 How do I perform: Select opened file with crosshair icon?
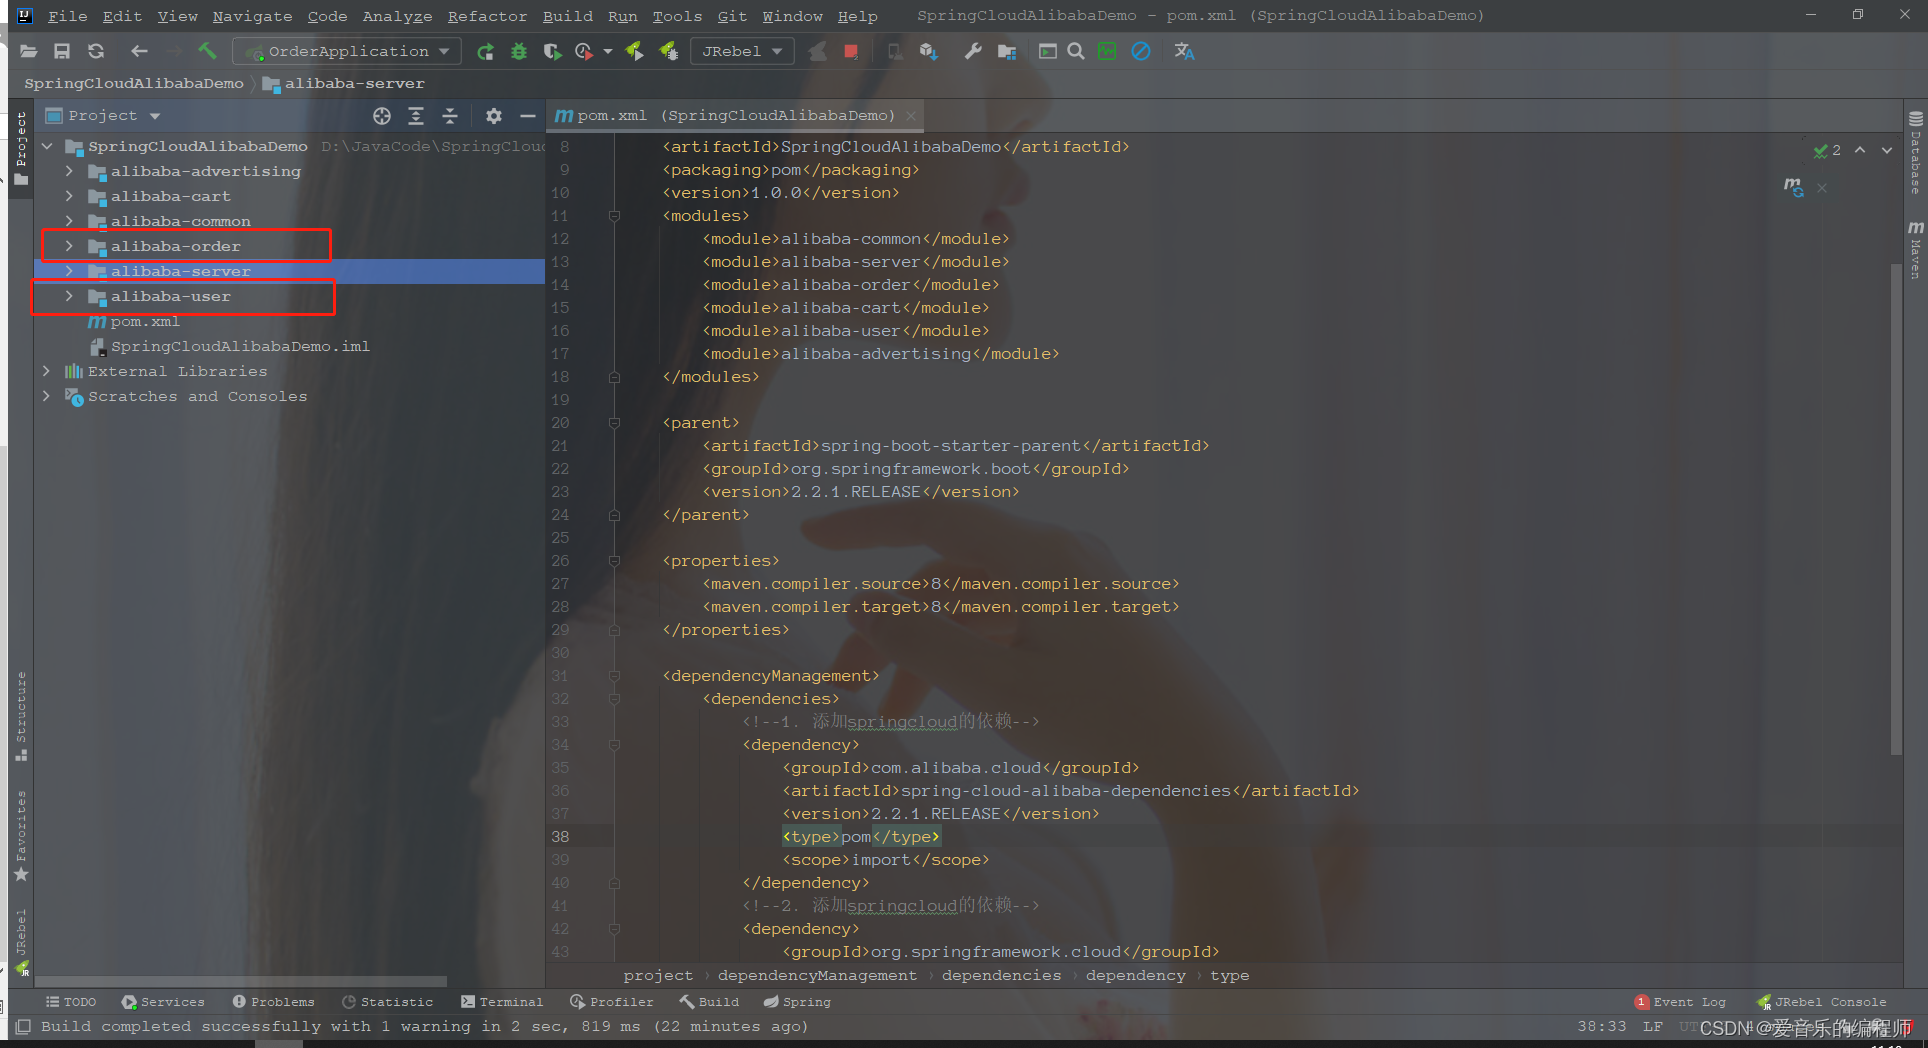click(x=382, y=116)
